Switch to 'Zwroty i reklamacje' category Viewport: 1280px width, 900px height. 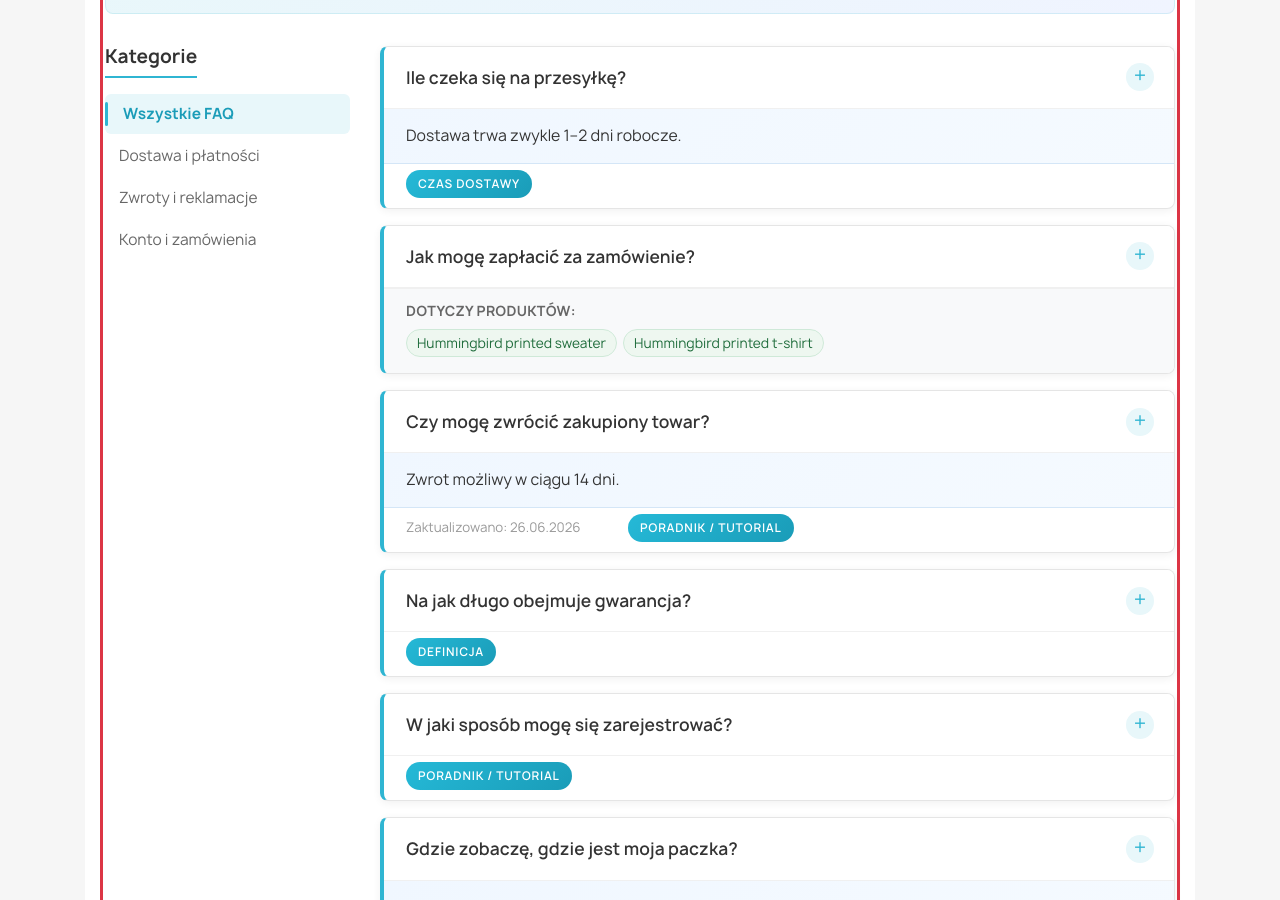228,198
